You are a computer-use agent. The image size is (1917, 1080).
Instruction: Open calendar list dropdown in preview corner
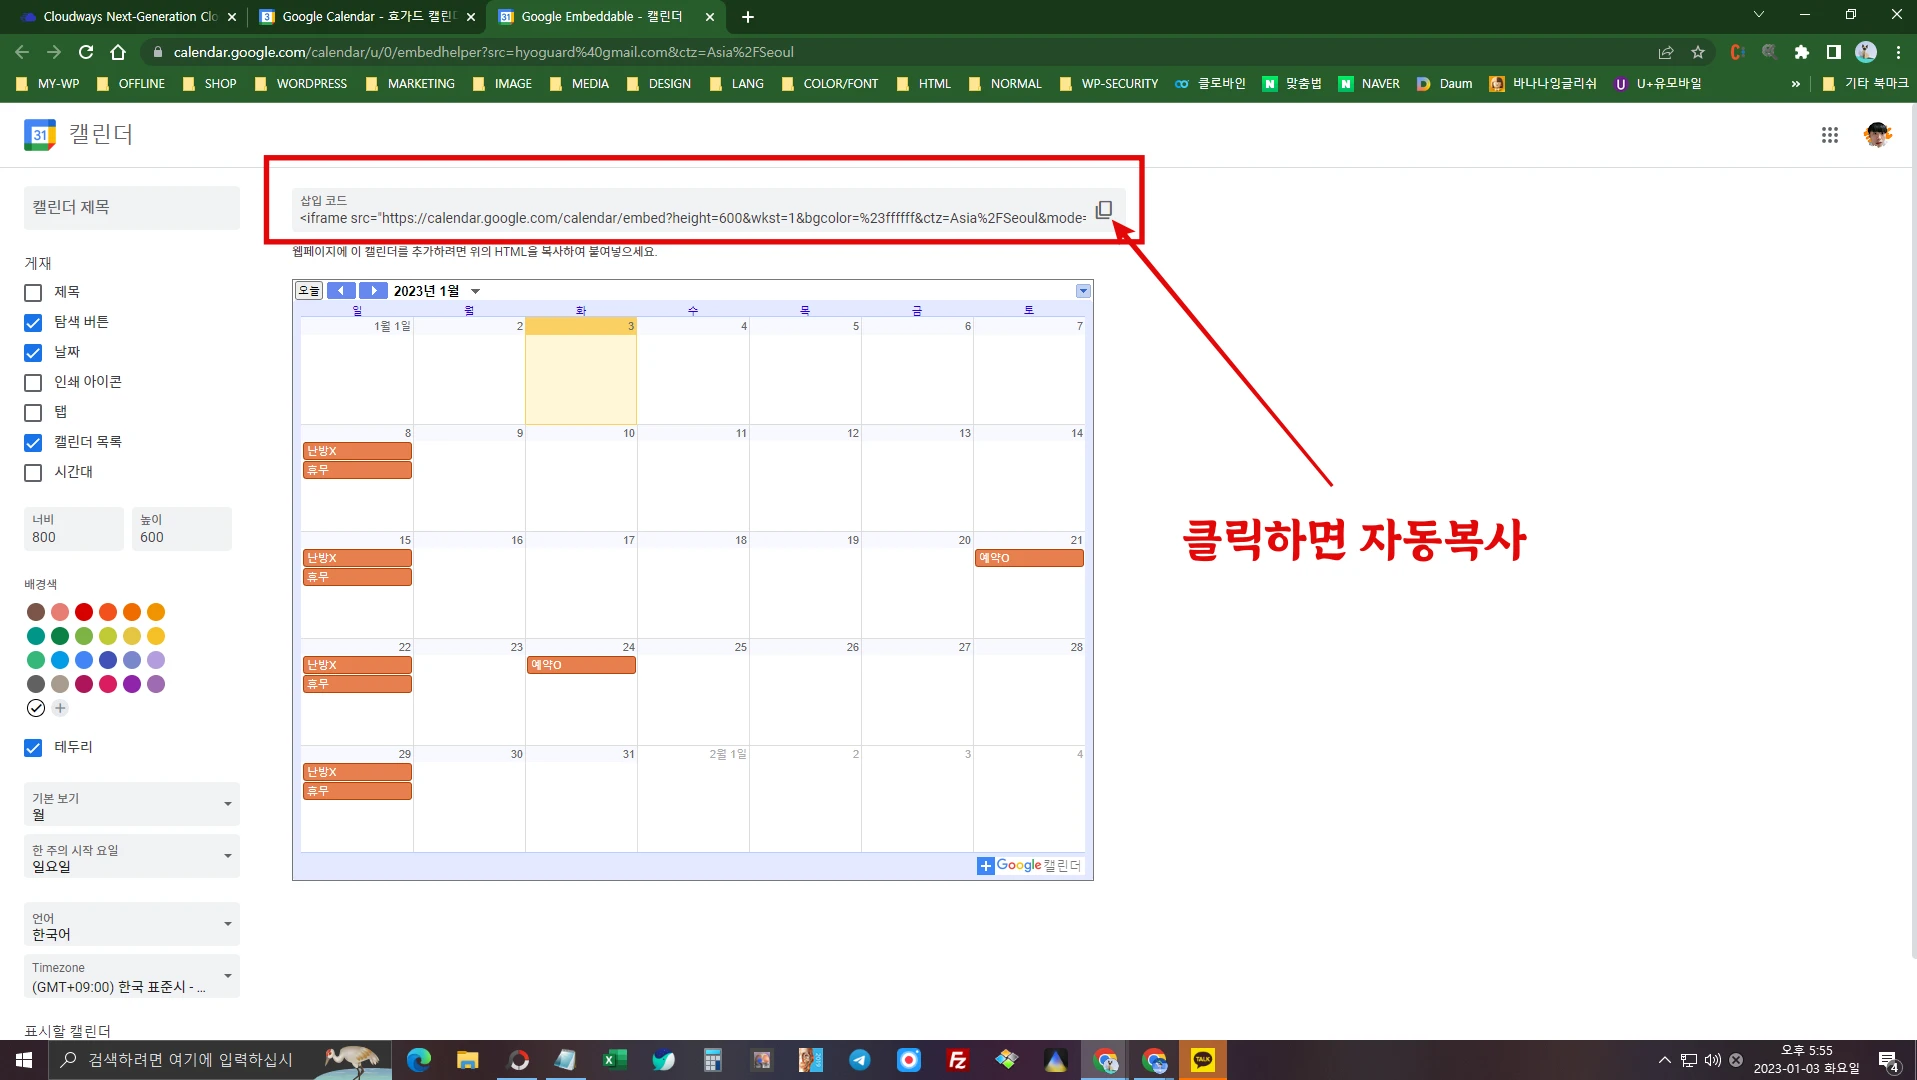[x=1083, y=291]
